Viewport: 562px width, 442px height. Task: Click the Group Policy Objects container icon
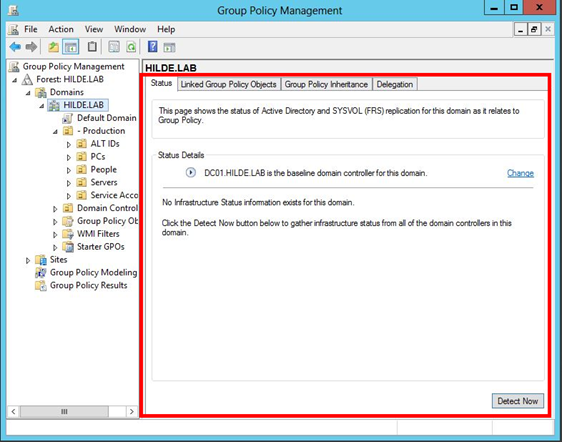(68, 221)
